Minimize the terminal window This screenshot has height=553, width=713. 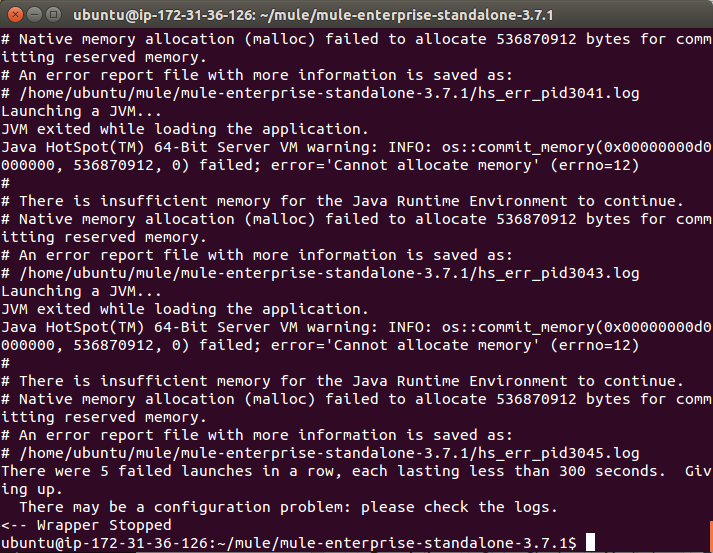[x=35, y=15]
